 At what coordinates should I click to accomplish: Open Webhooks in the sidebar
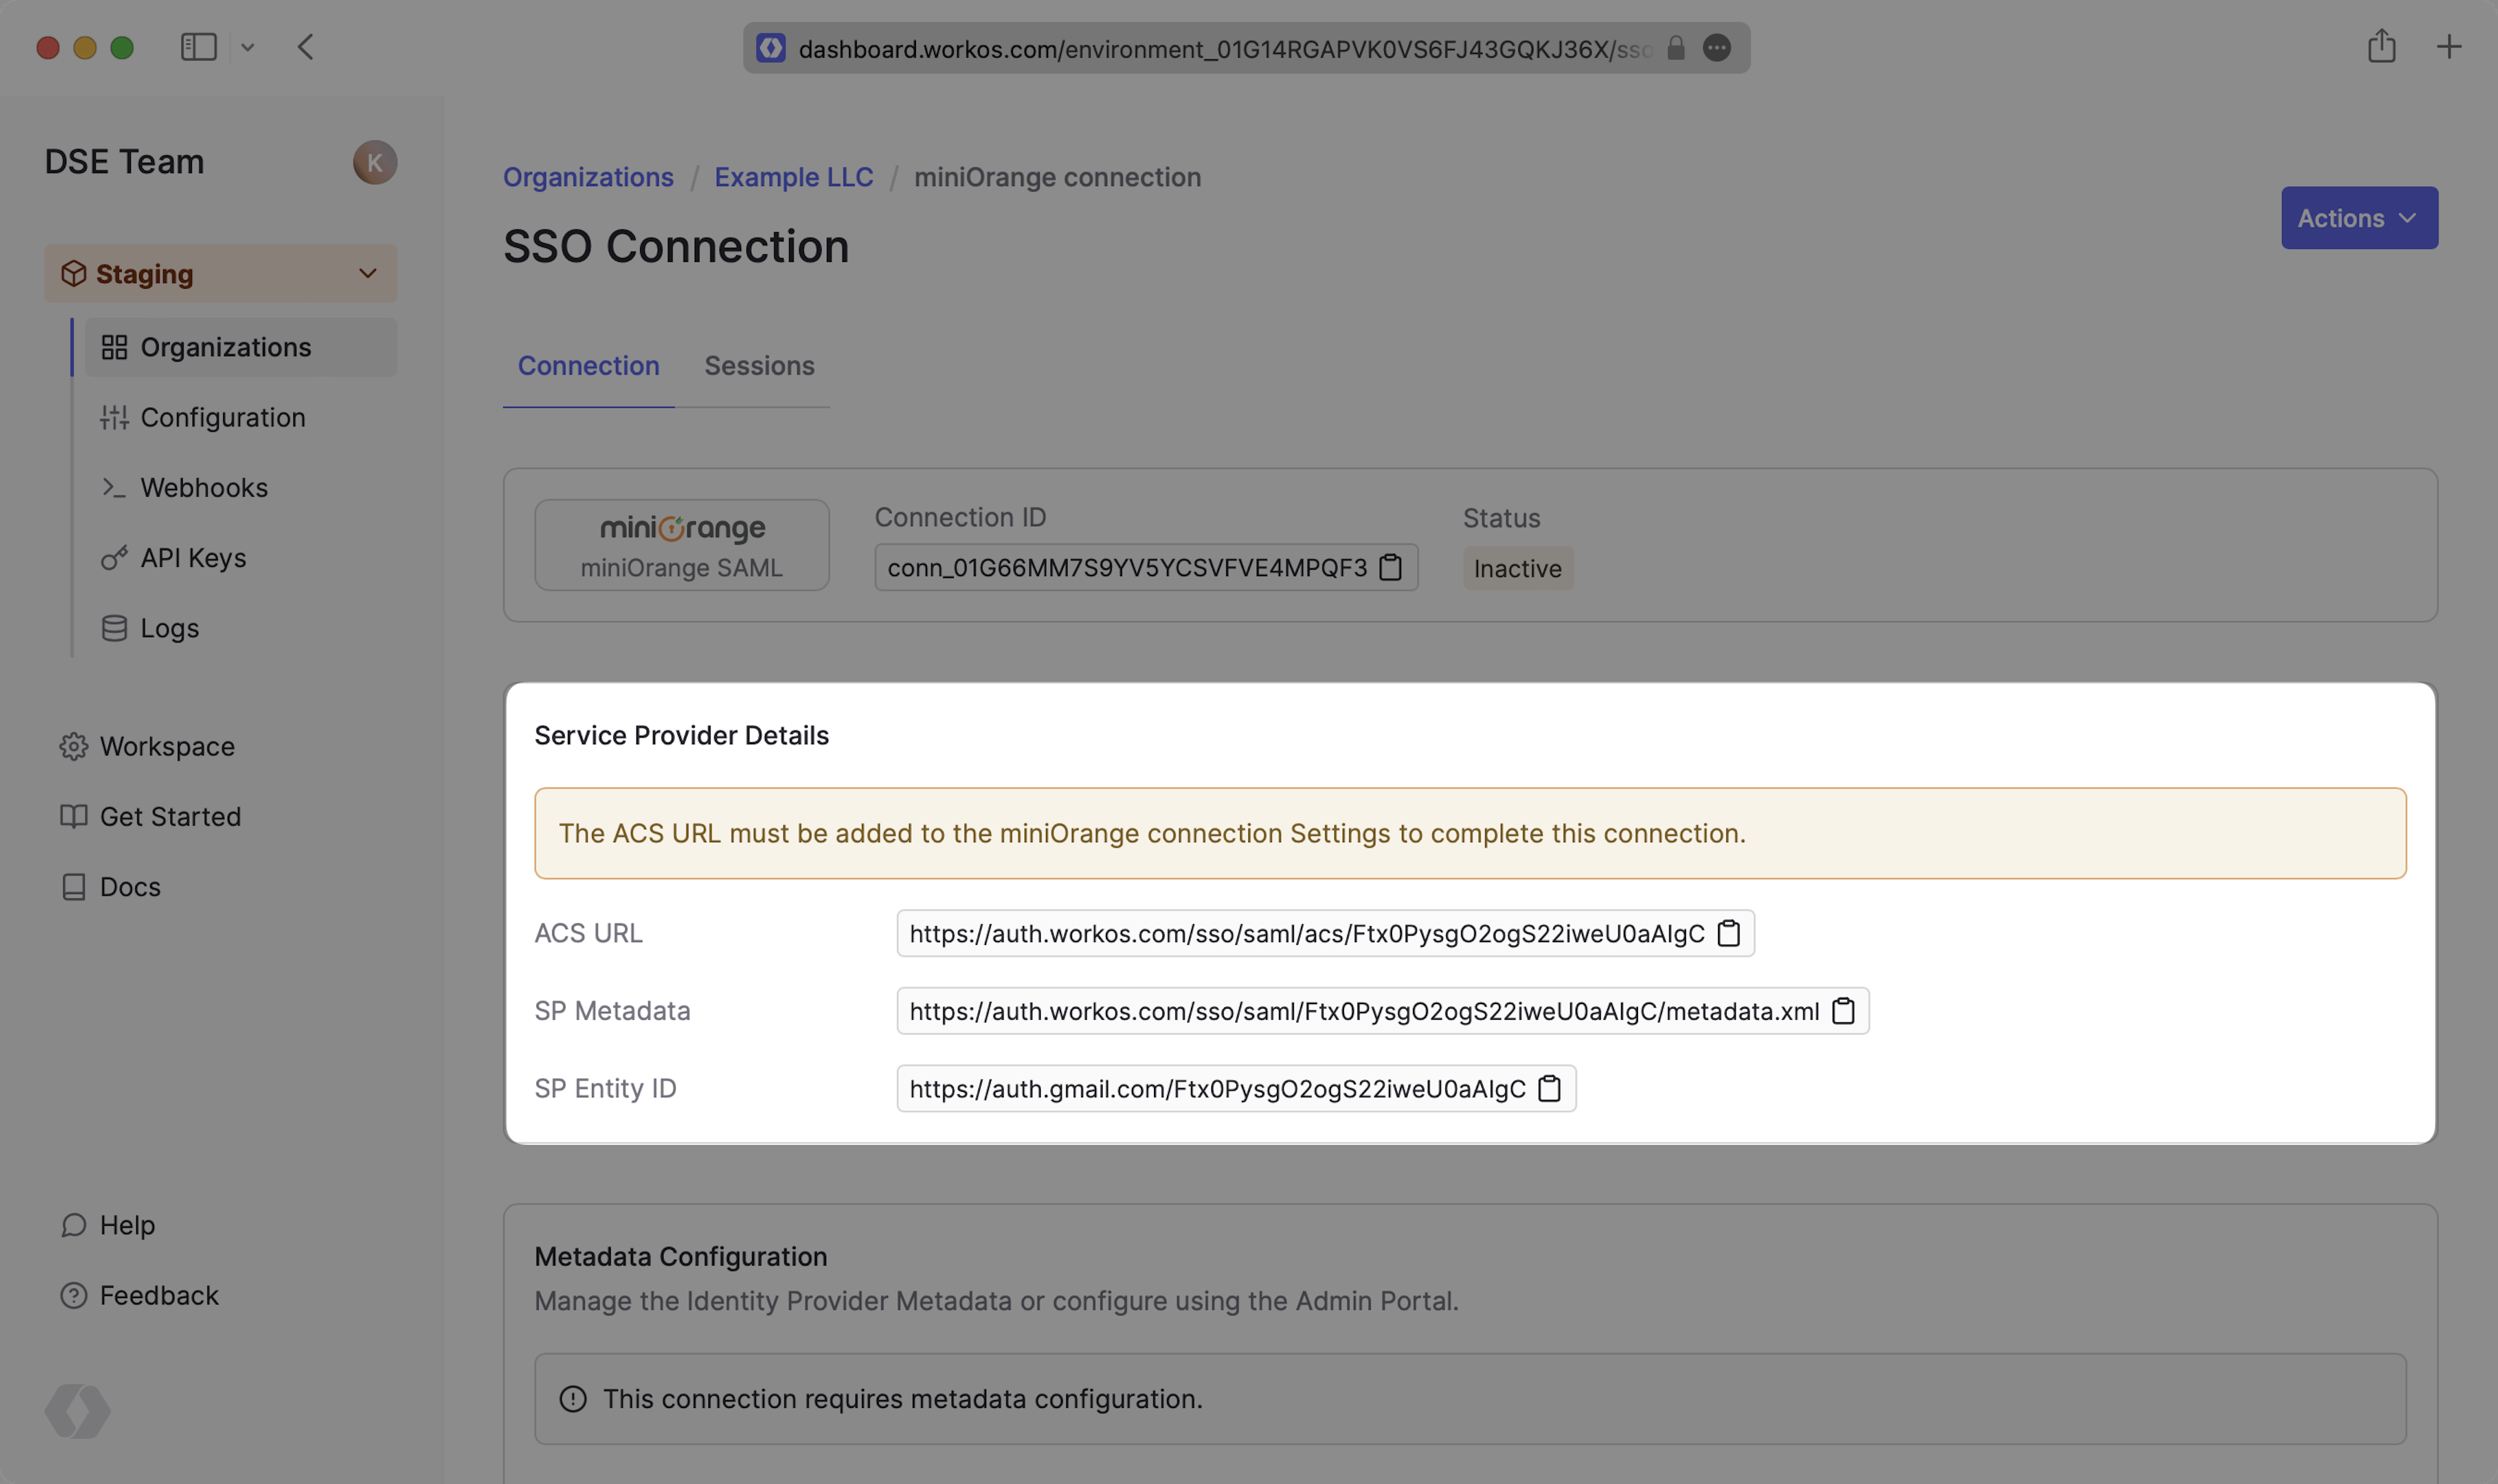point(204,488)
